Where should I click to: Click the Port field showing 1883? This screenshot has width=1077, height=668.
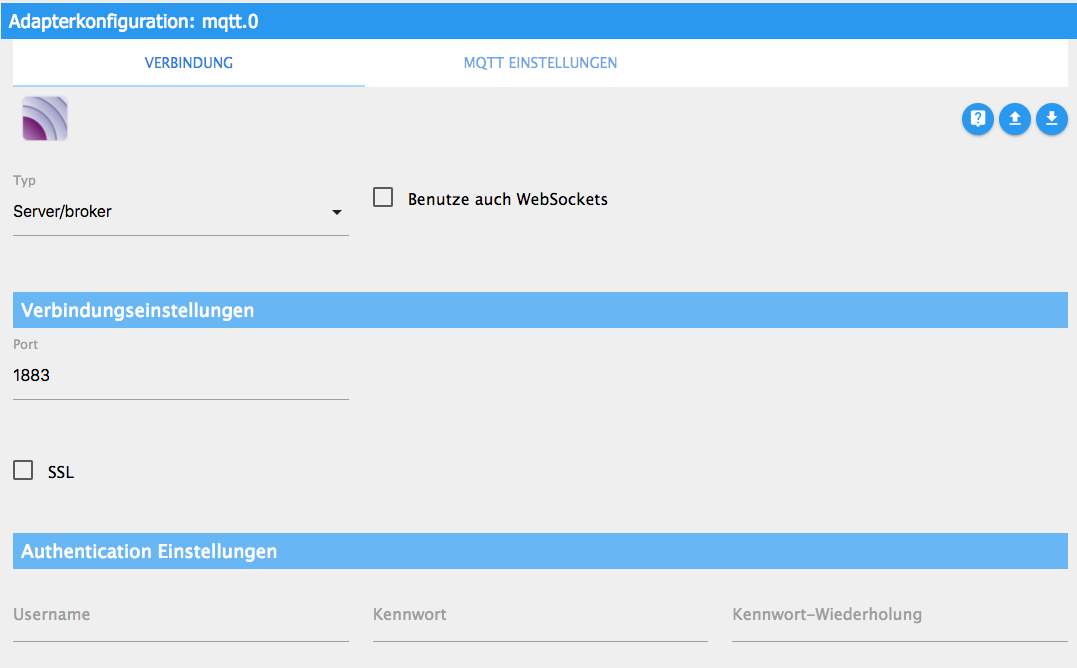(181, 376)
